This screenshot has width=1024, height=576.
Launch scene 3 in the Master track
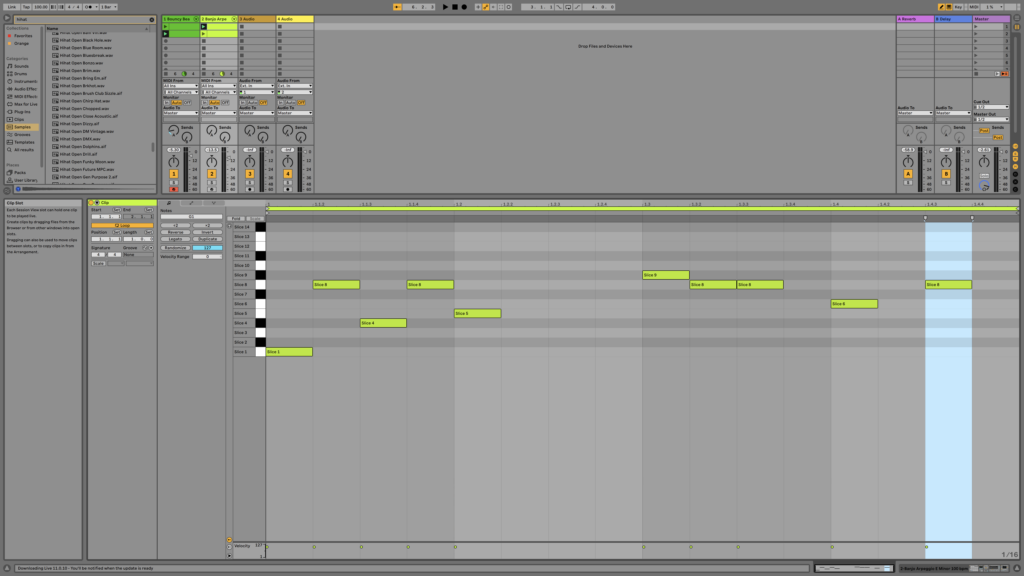(976, 41)
